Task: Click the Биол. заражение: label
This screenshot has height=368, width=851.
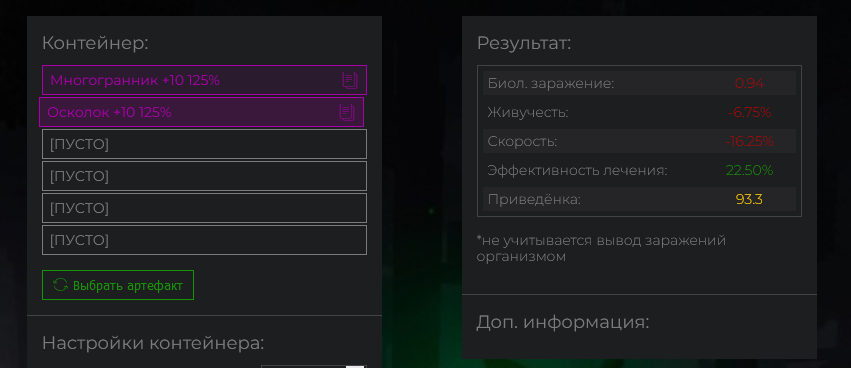Action: [x=551, y=84]
